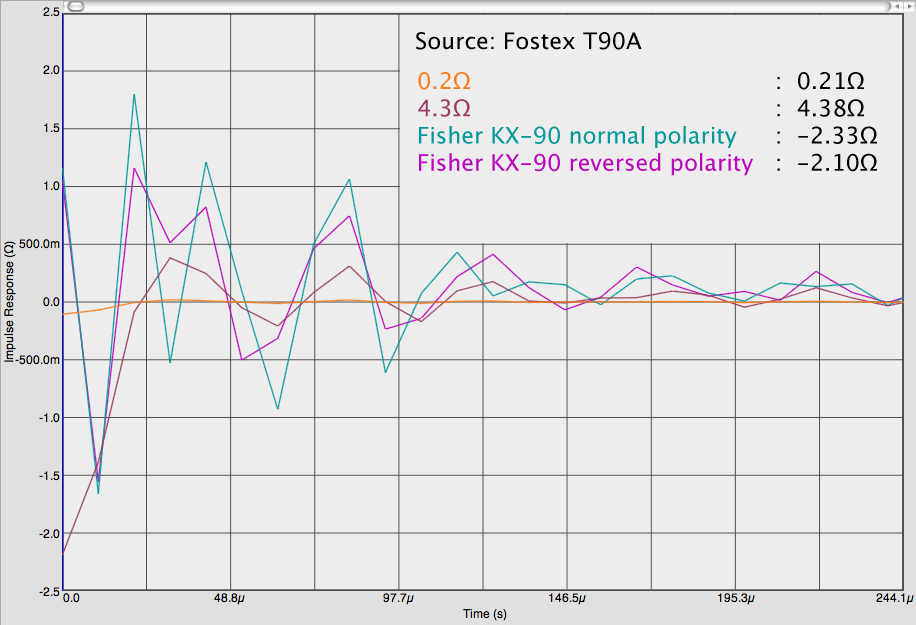The height and width of the screenshot is (625, 916).
Task: Click the scroll-right arrow of the top scrollbar
Action: (908, 6)
